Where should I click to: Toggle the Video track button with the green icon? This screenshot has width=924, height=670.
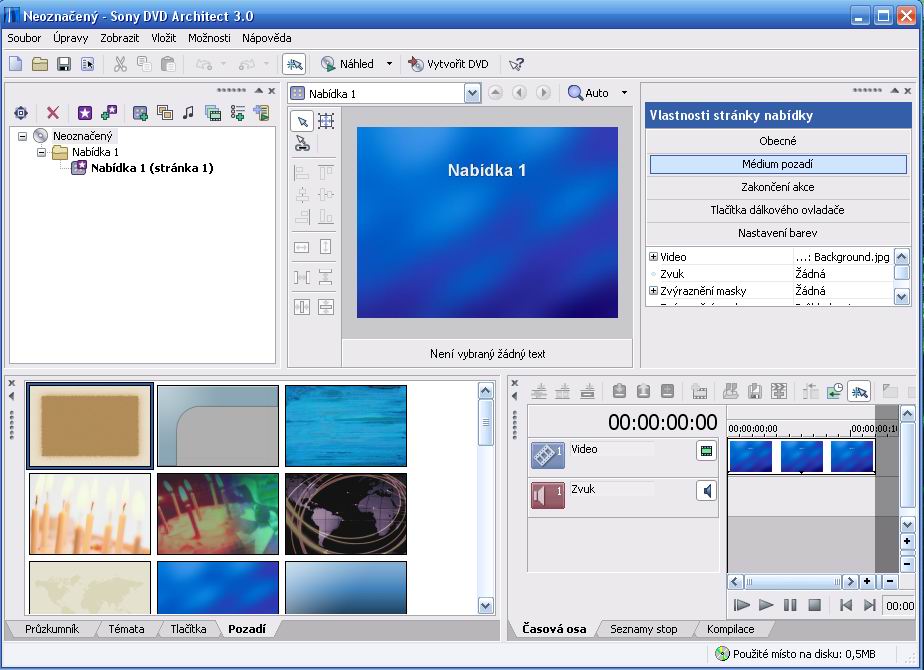click(708, 451)
